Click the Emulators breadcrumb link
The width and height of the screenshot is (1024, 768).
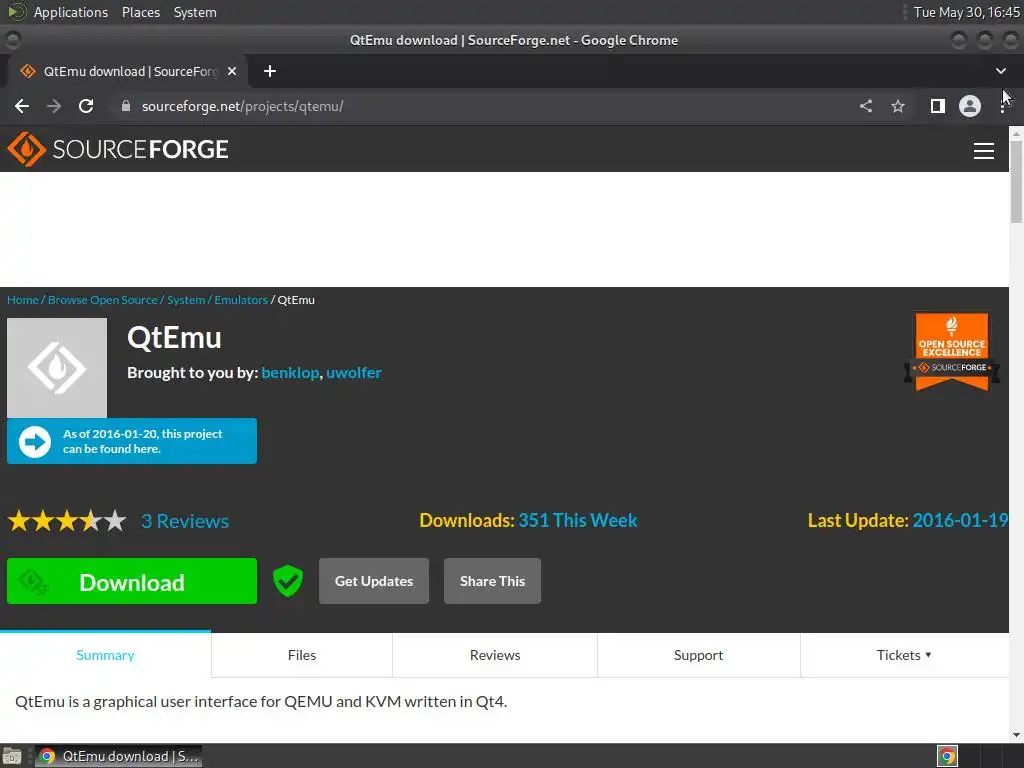point(241,300)
